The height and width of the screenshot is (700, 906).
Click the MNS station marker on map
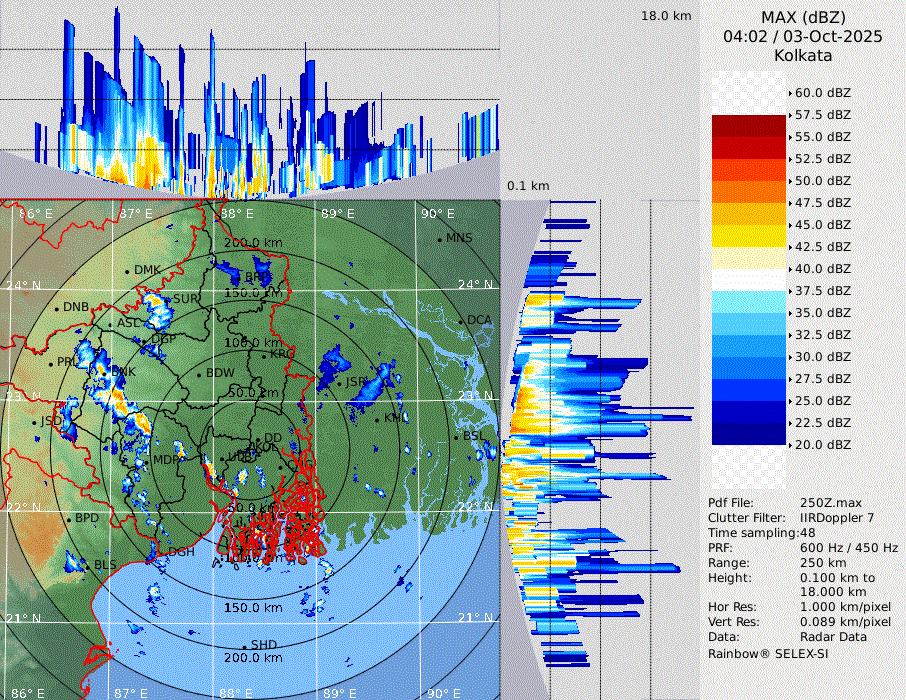coord(439,239)
